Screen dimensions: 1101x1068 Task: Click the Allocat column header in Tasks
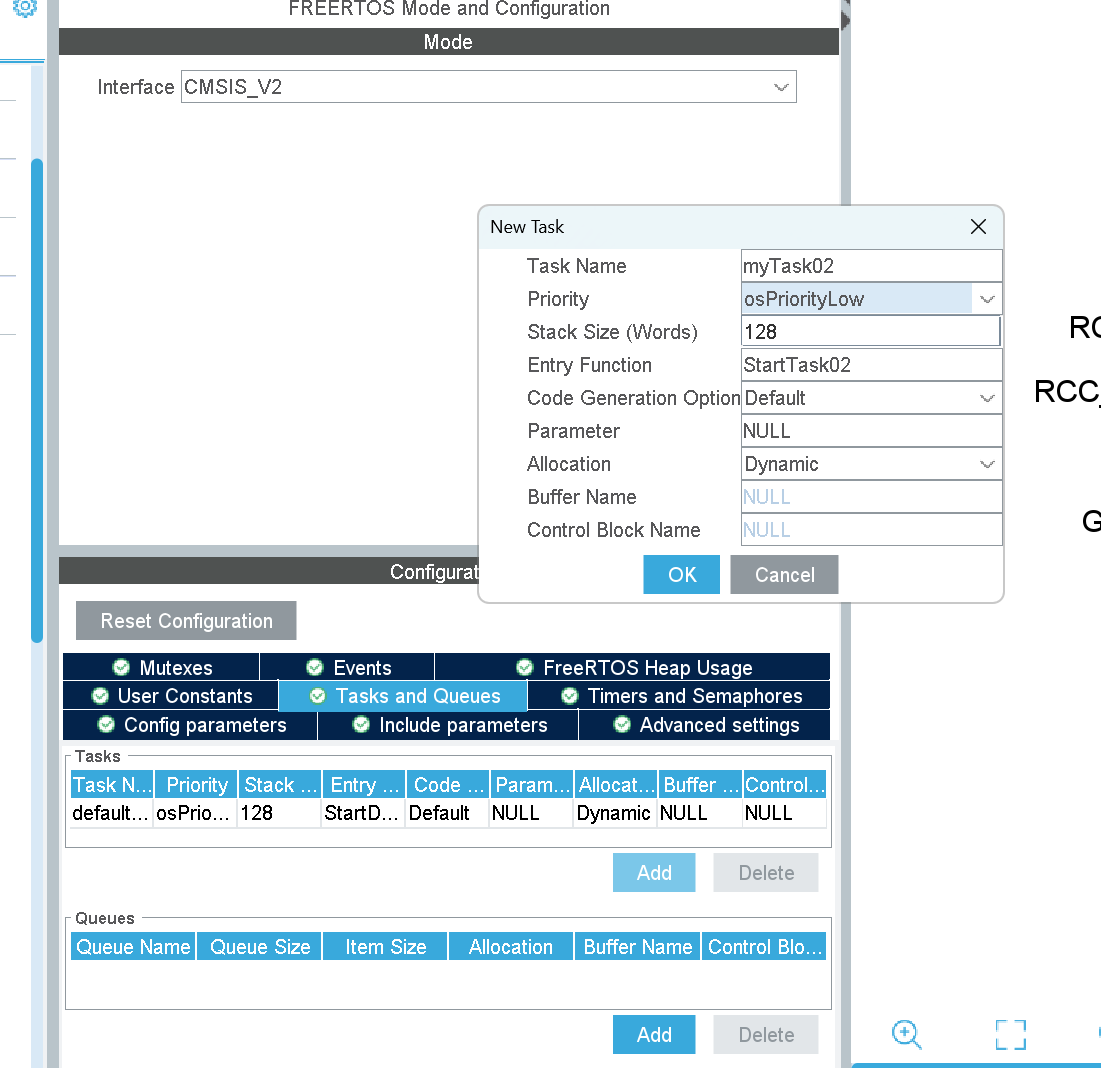pyautogui.click(x=616, y=785)
